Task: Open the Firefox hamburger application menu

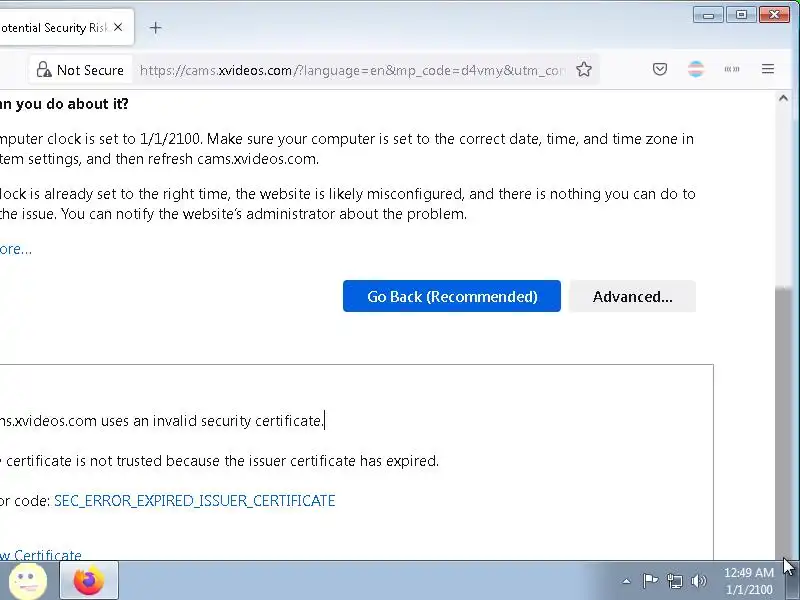Action: 768,69
